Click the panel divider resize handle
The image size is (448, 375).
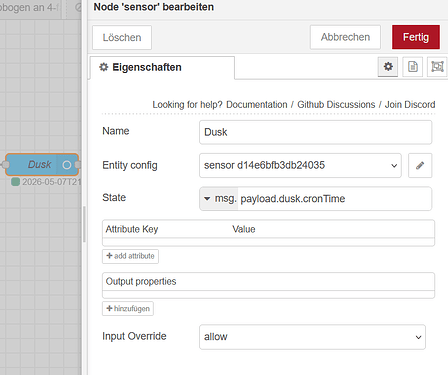tap(84, 224)
